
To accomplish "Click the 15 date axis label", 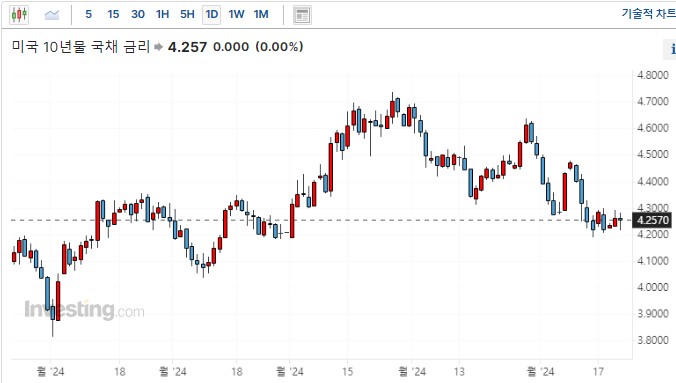I will point(347,371).
